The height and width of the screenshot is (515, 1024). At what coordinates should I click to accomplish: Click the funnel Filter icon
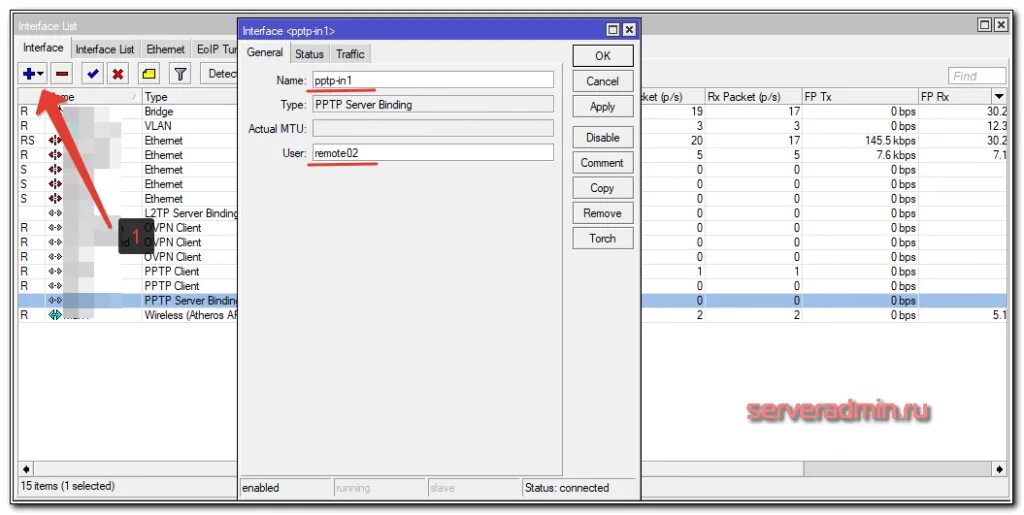pyautogui.click(x=180, y=74)
